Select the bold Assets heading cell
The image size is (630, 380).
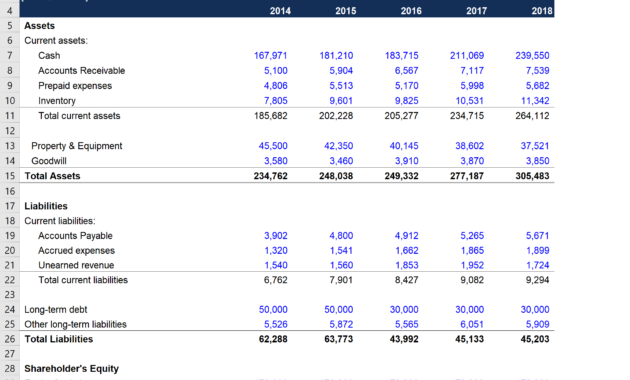(39, 26)
